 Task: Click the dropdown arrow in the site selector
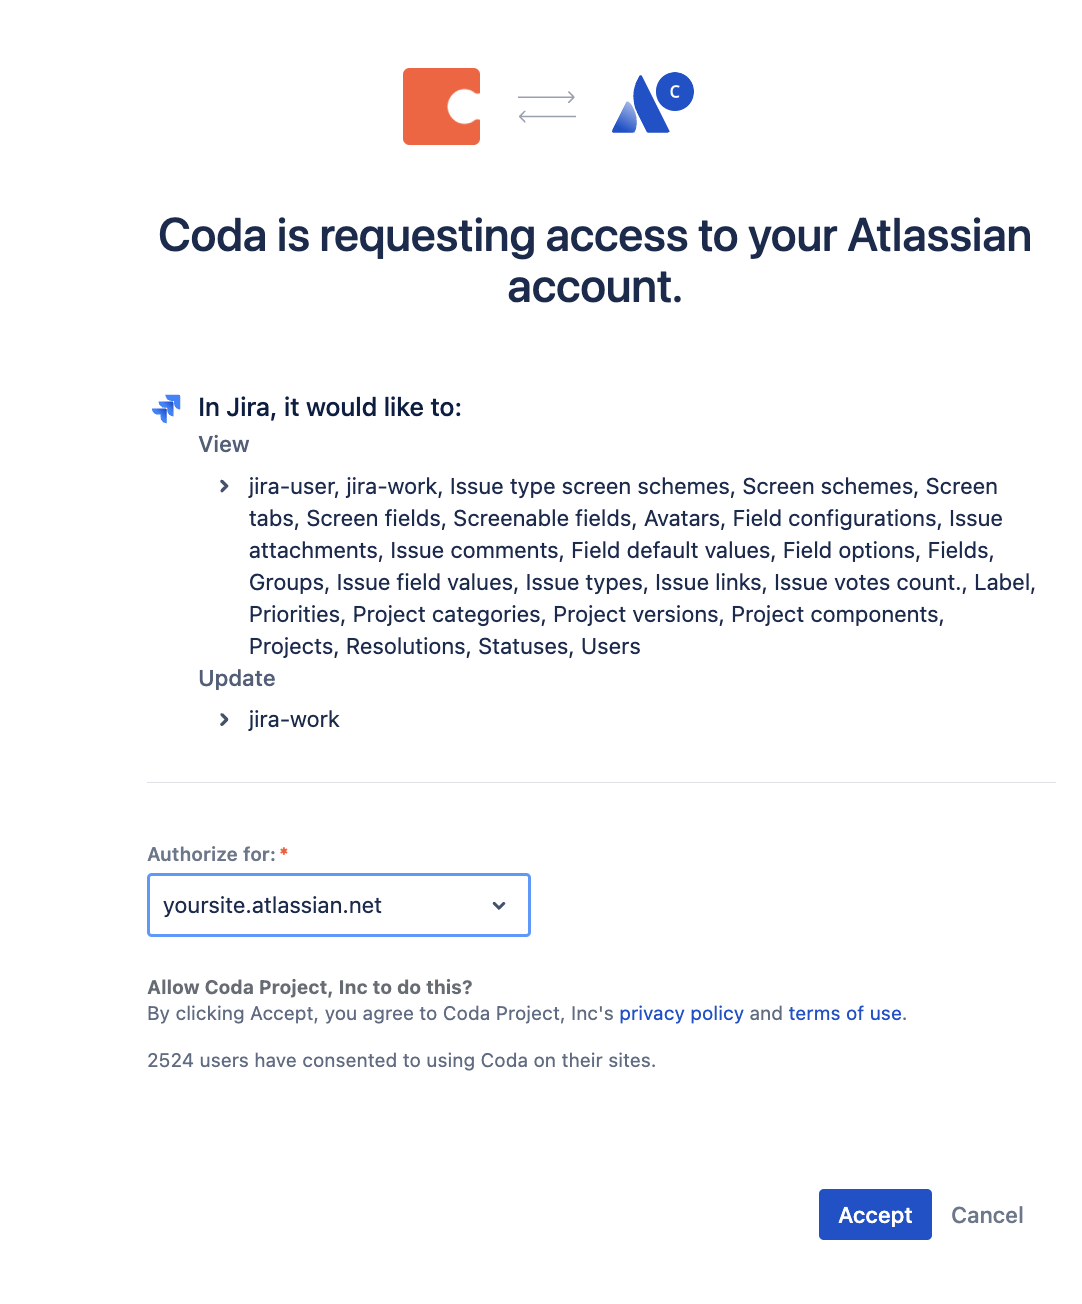point(499,906)
